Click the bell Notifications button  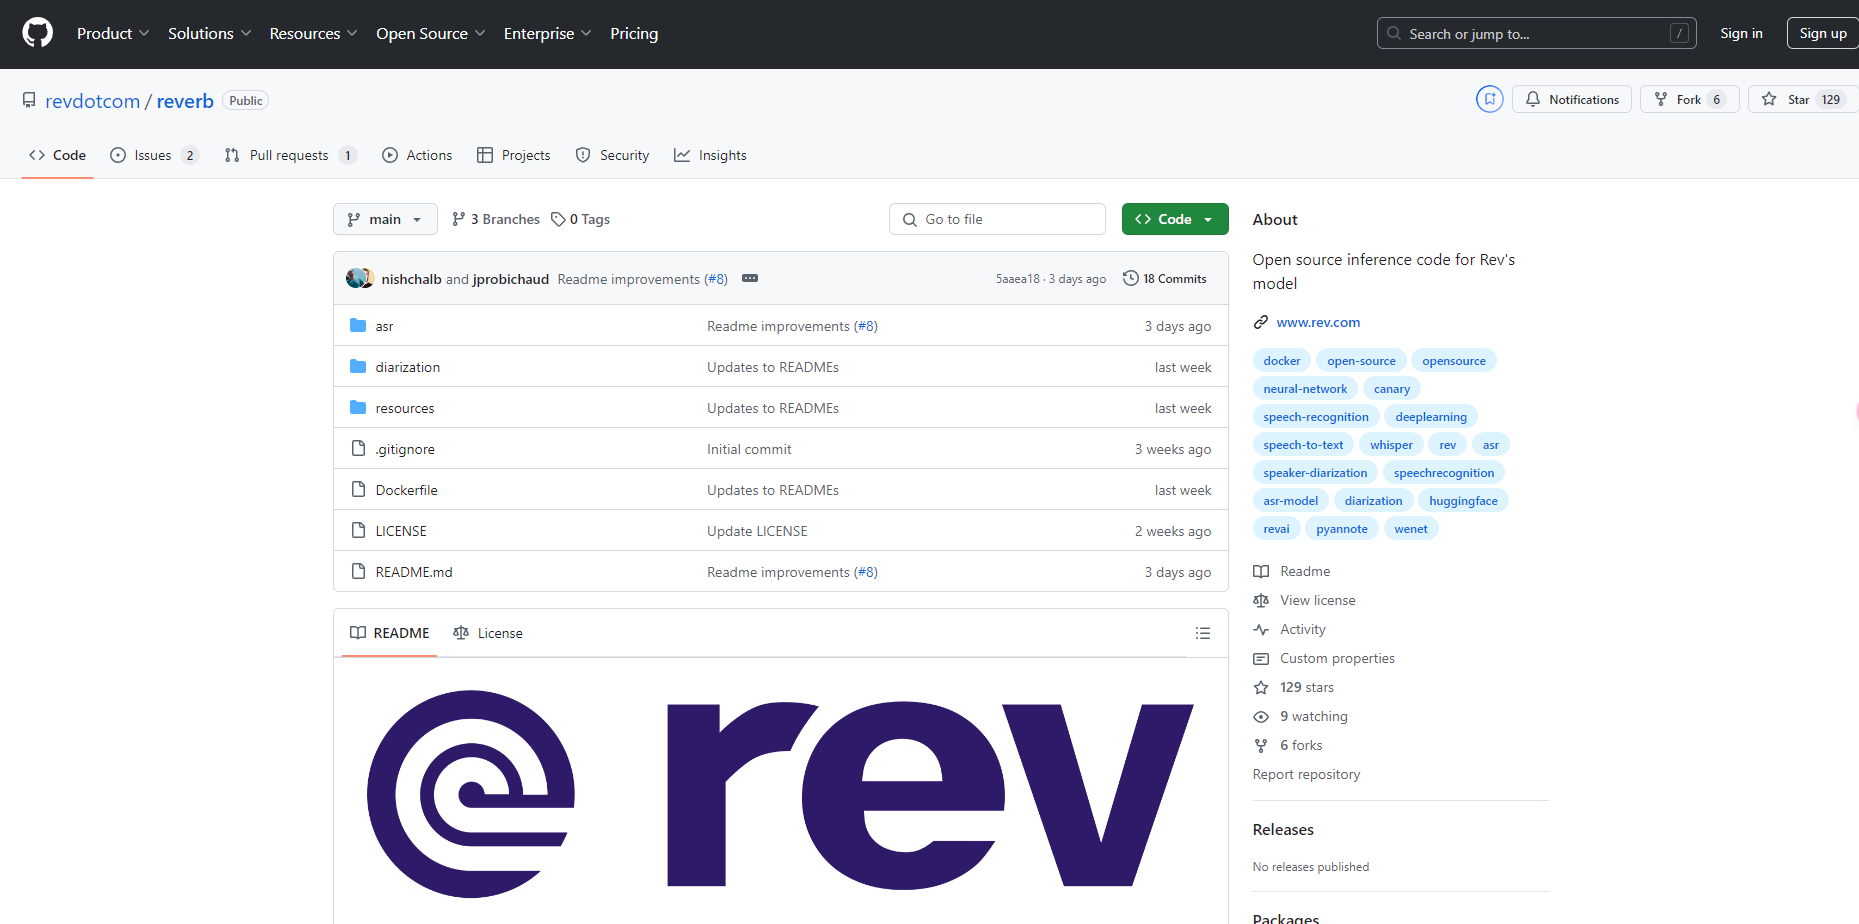[1572, 99]
